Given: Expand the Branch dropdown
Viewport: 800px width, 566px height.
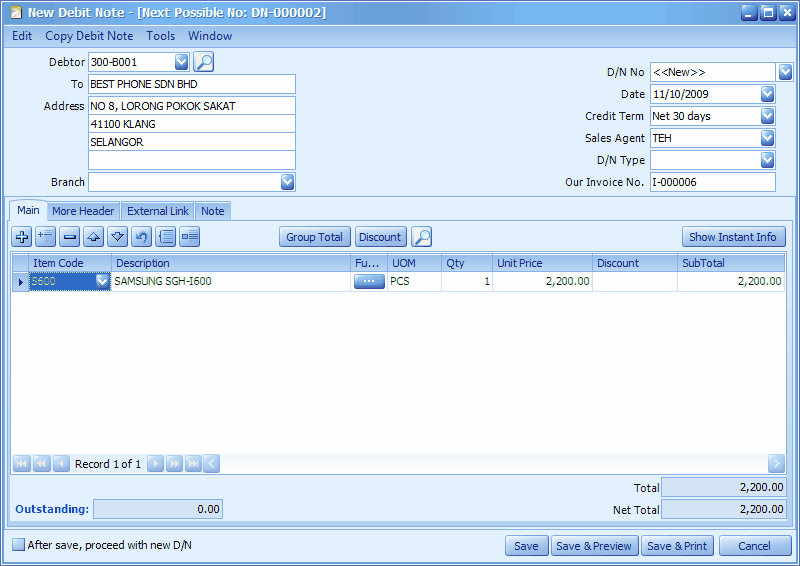Looking at the screenshot, I should point(287,182).
